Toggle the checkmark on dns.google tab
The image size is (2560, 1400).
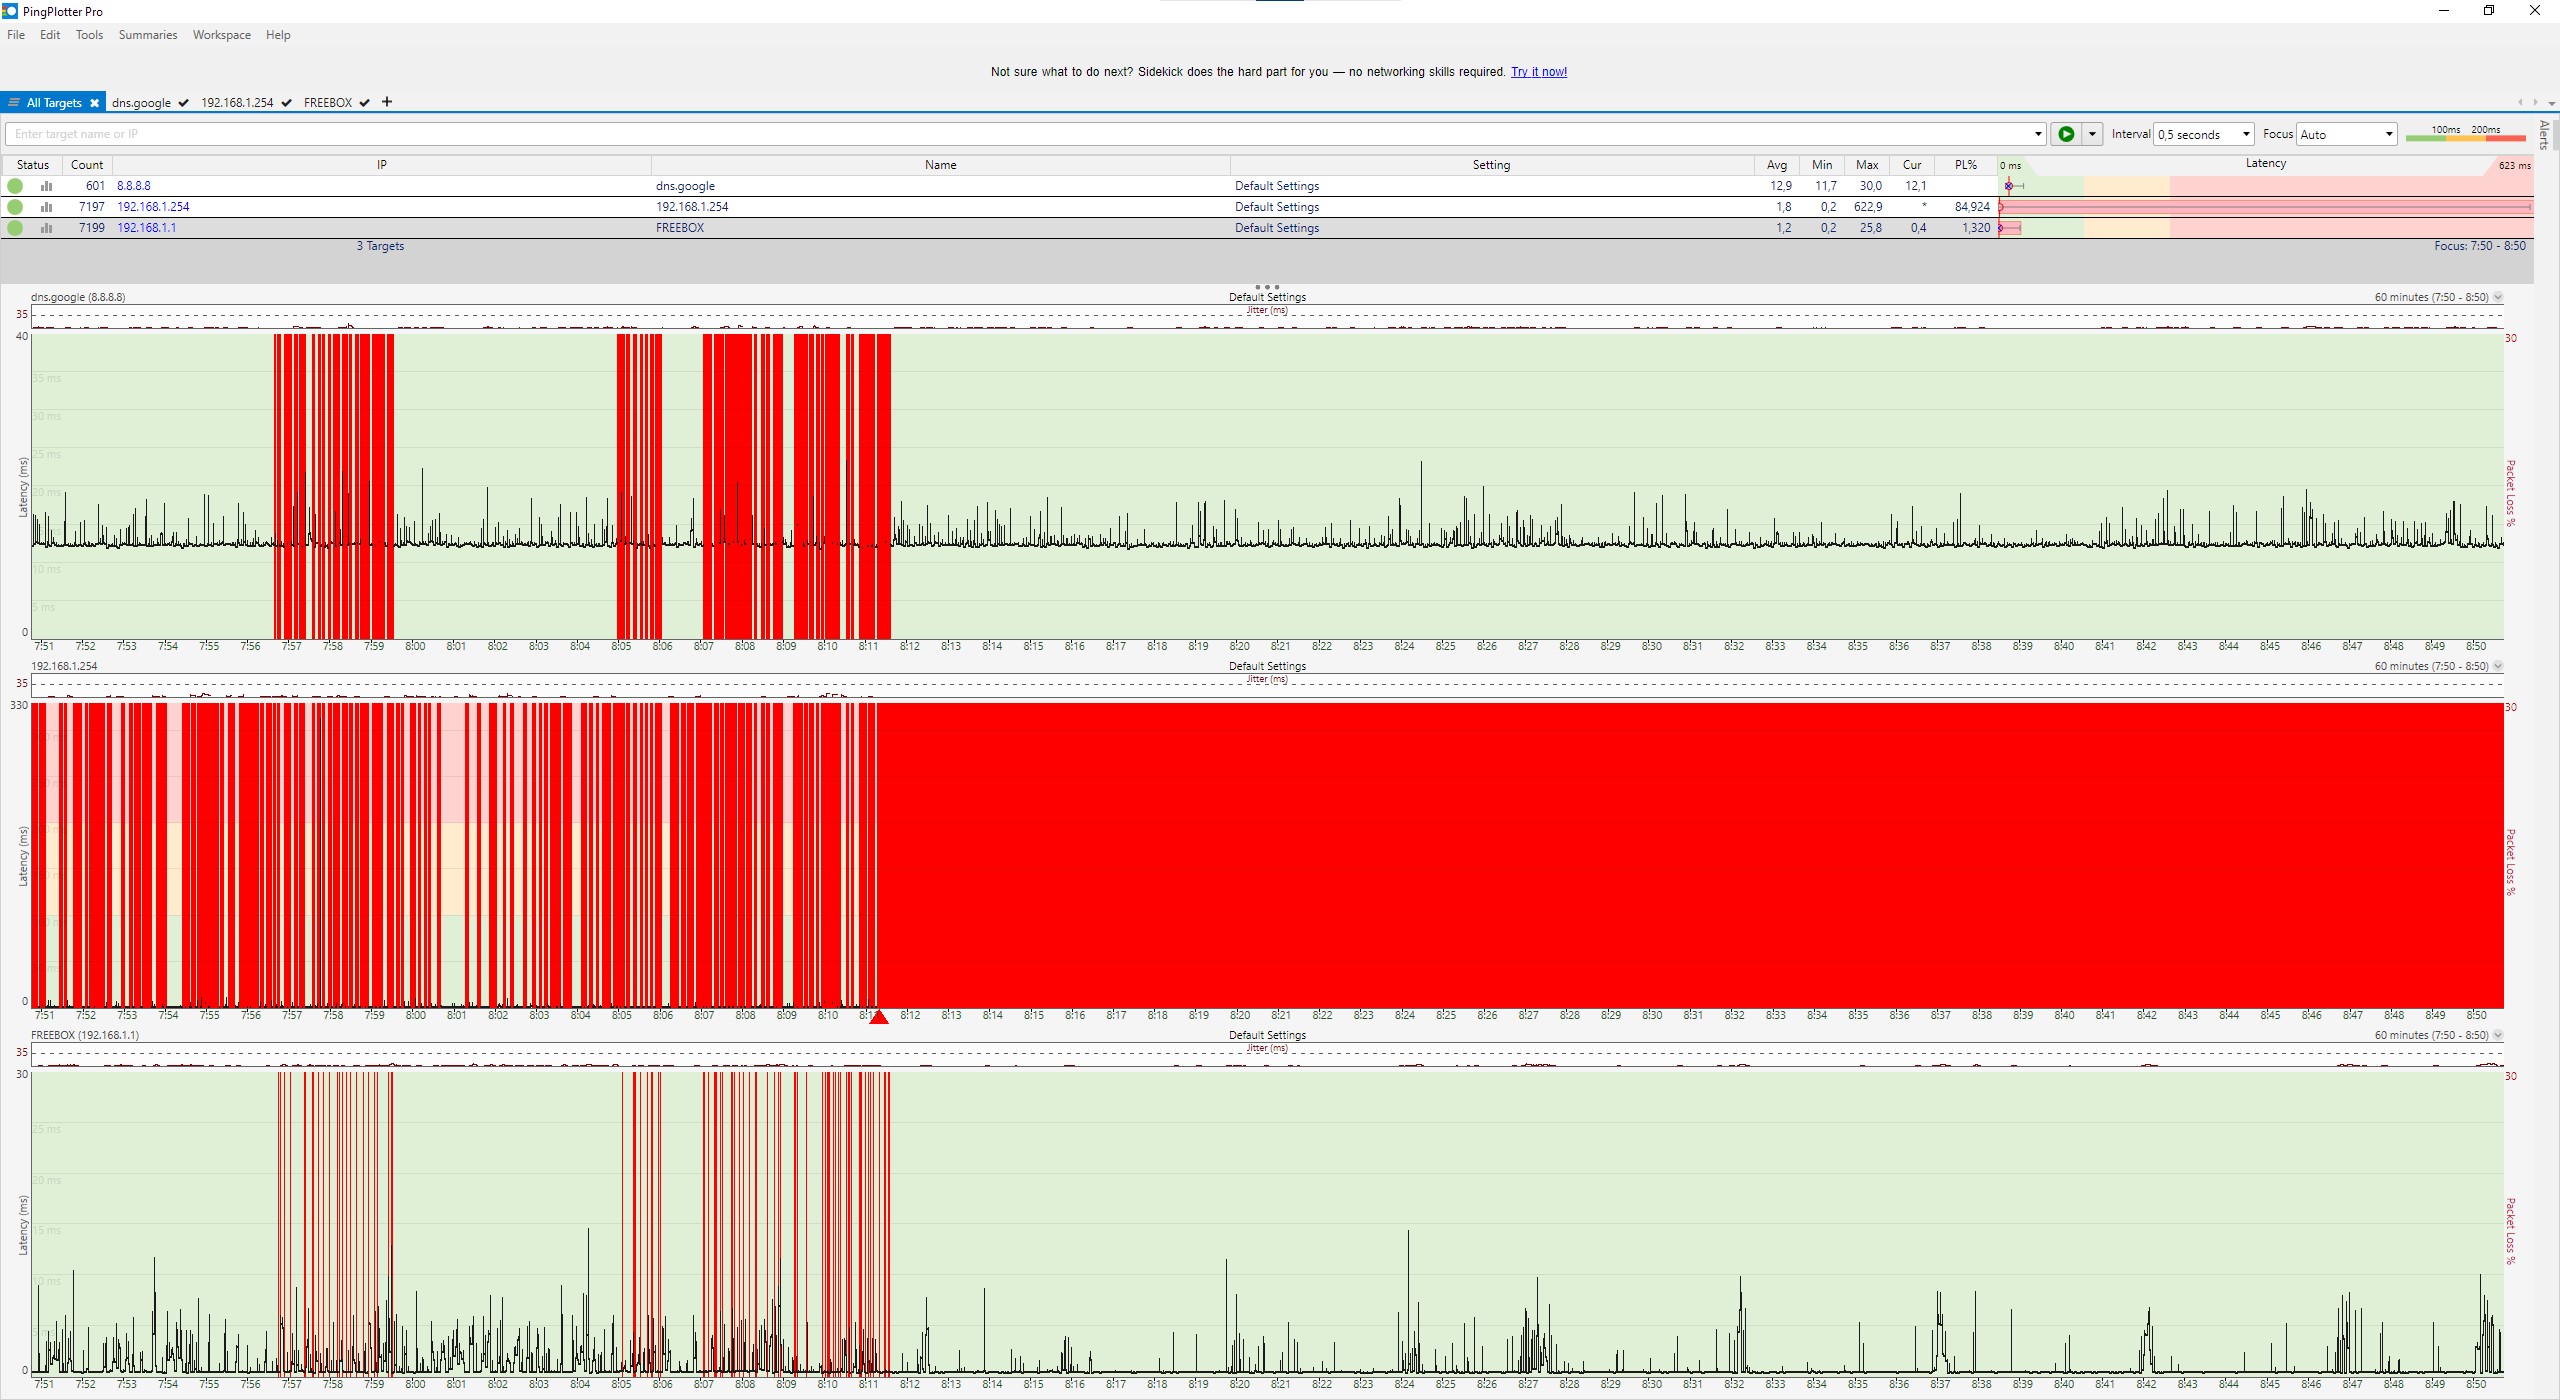183,103
